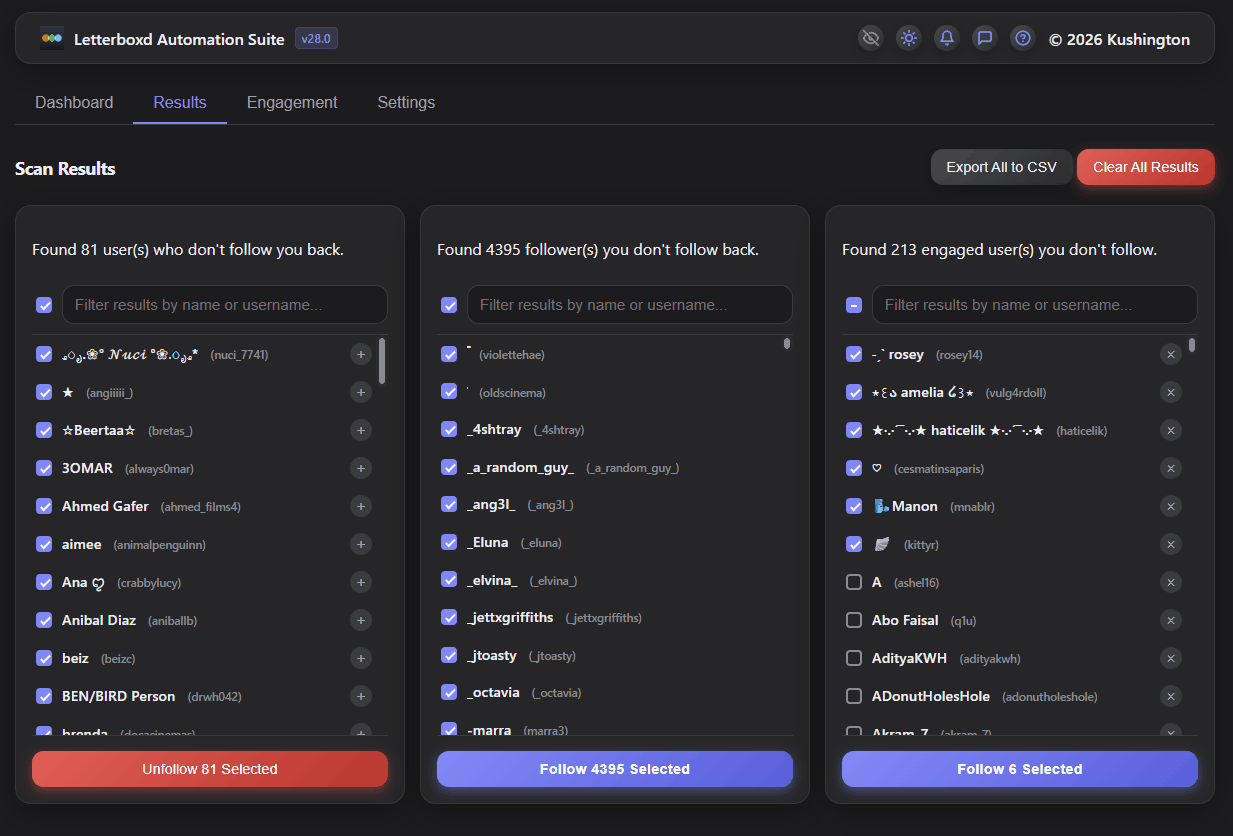1233x836 pixels.
Task: Click scrollbar thumb in followers list
Action: (787, 343)
